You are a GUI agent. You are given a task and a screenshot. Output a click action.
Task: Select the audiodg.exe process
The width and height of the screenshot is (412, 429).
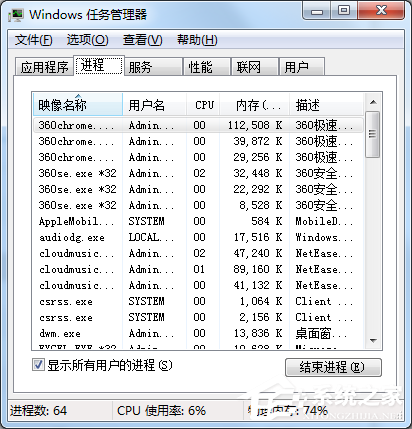pos(198,237)
